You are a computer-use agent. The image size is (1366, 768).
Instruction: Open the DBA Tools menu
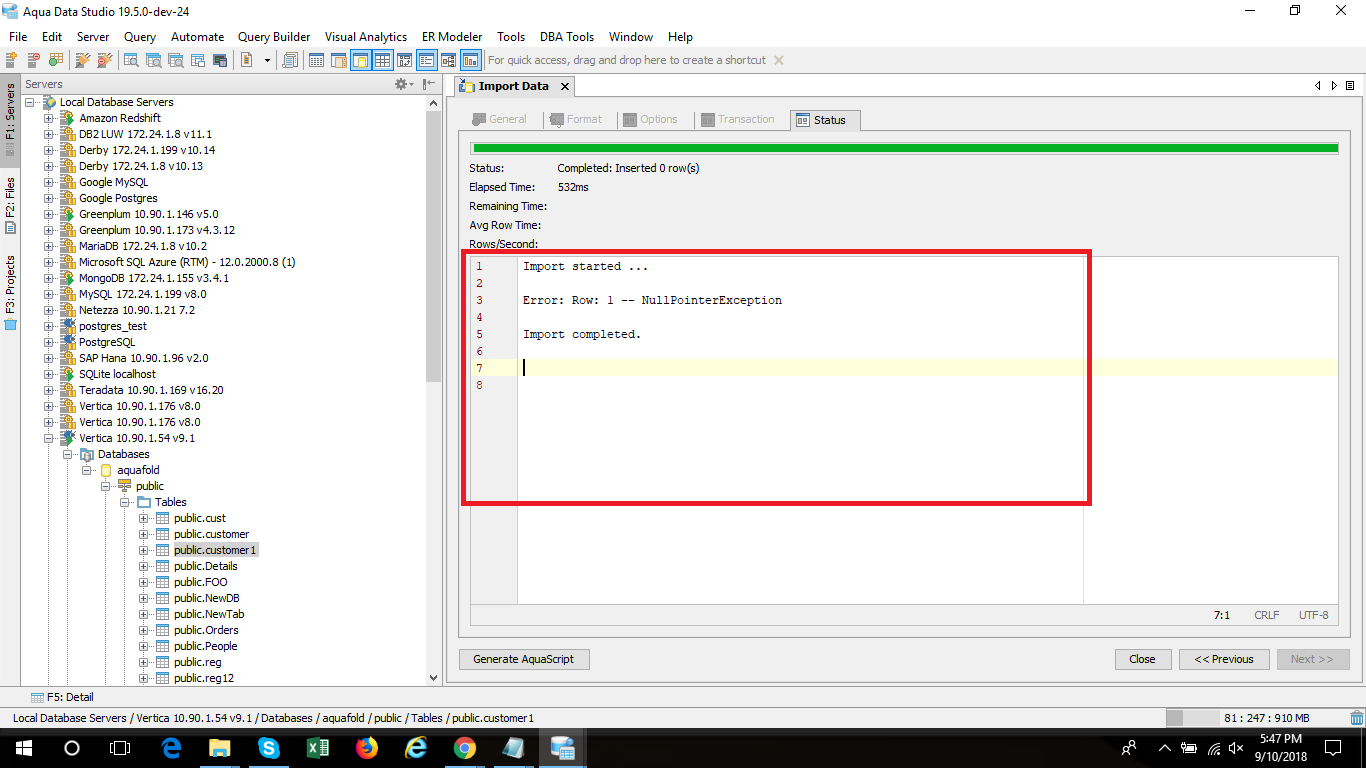click(567, 37)
